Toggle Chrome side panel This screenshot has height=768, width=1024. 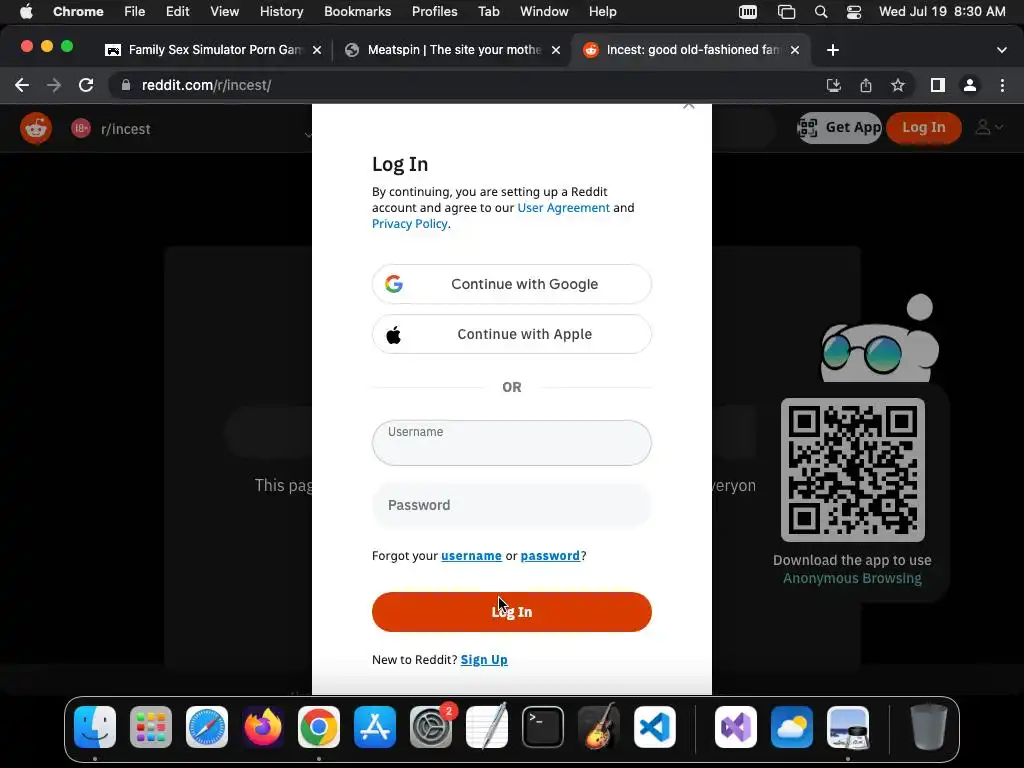(938, 85)
